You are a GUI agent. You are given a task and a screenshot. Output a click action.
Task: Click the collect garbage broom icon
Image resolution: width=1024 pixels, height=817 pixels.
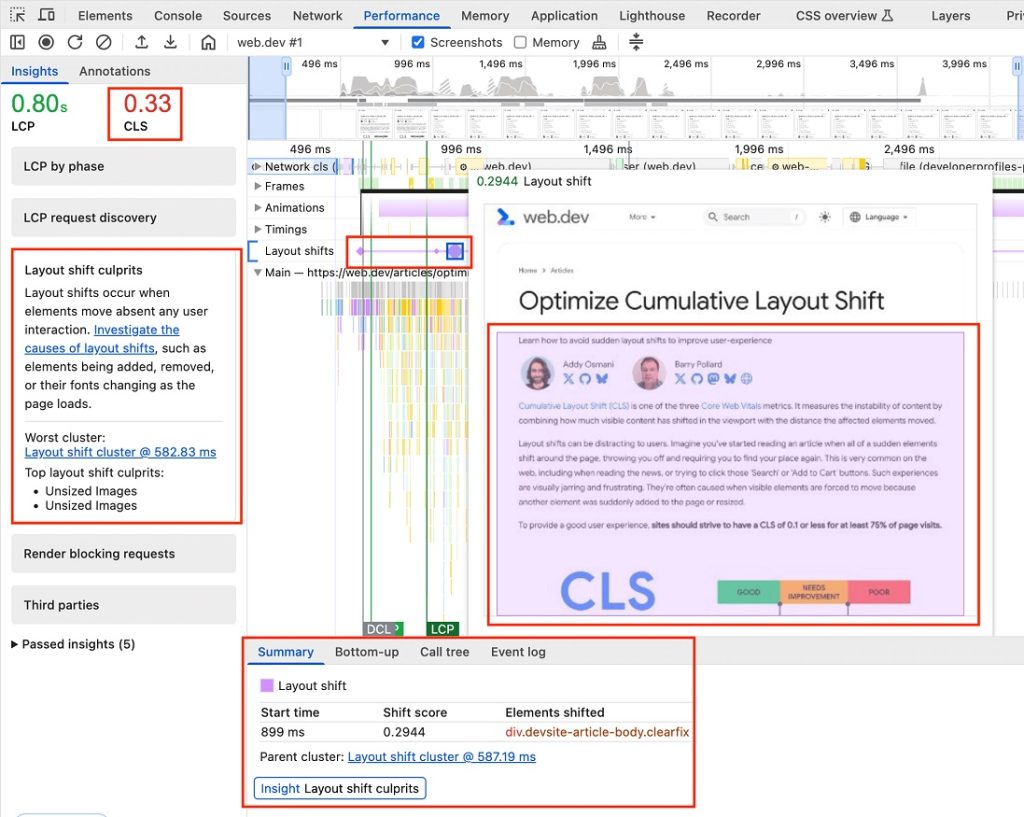tap(599, 42)
